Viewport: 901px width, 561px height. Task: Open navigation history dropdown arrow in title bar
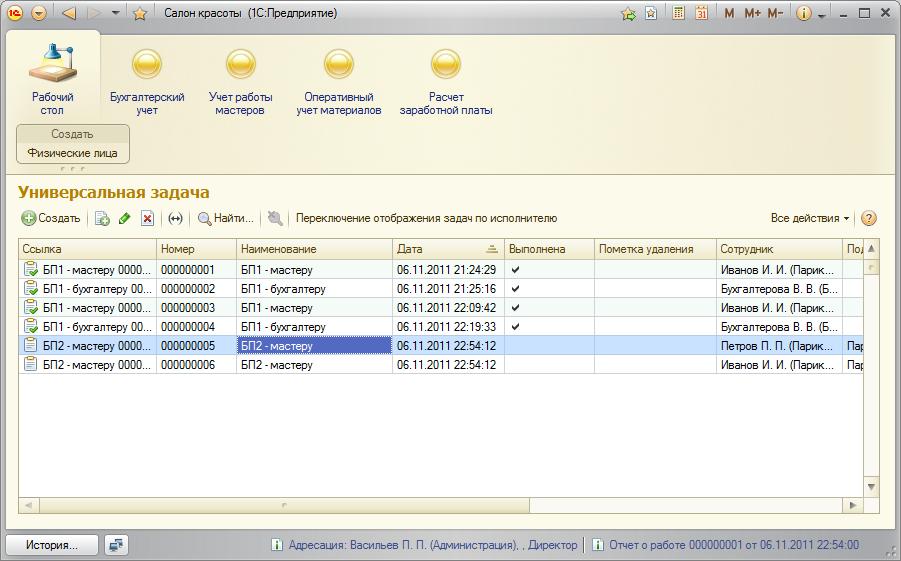115,13
